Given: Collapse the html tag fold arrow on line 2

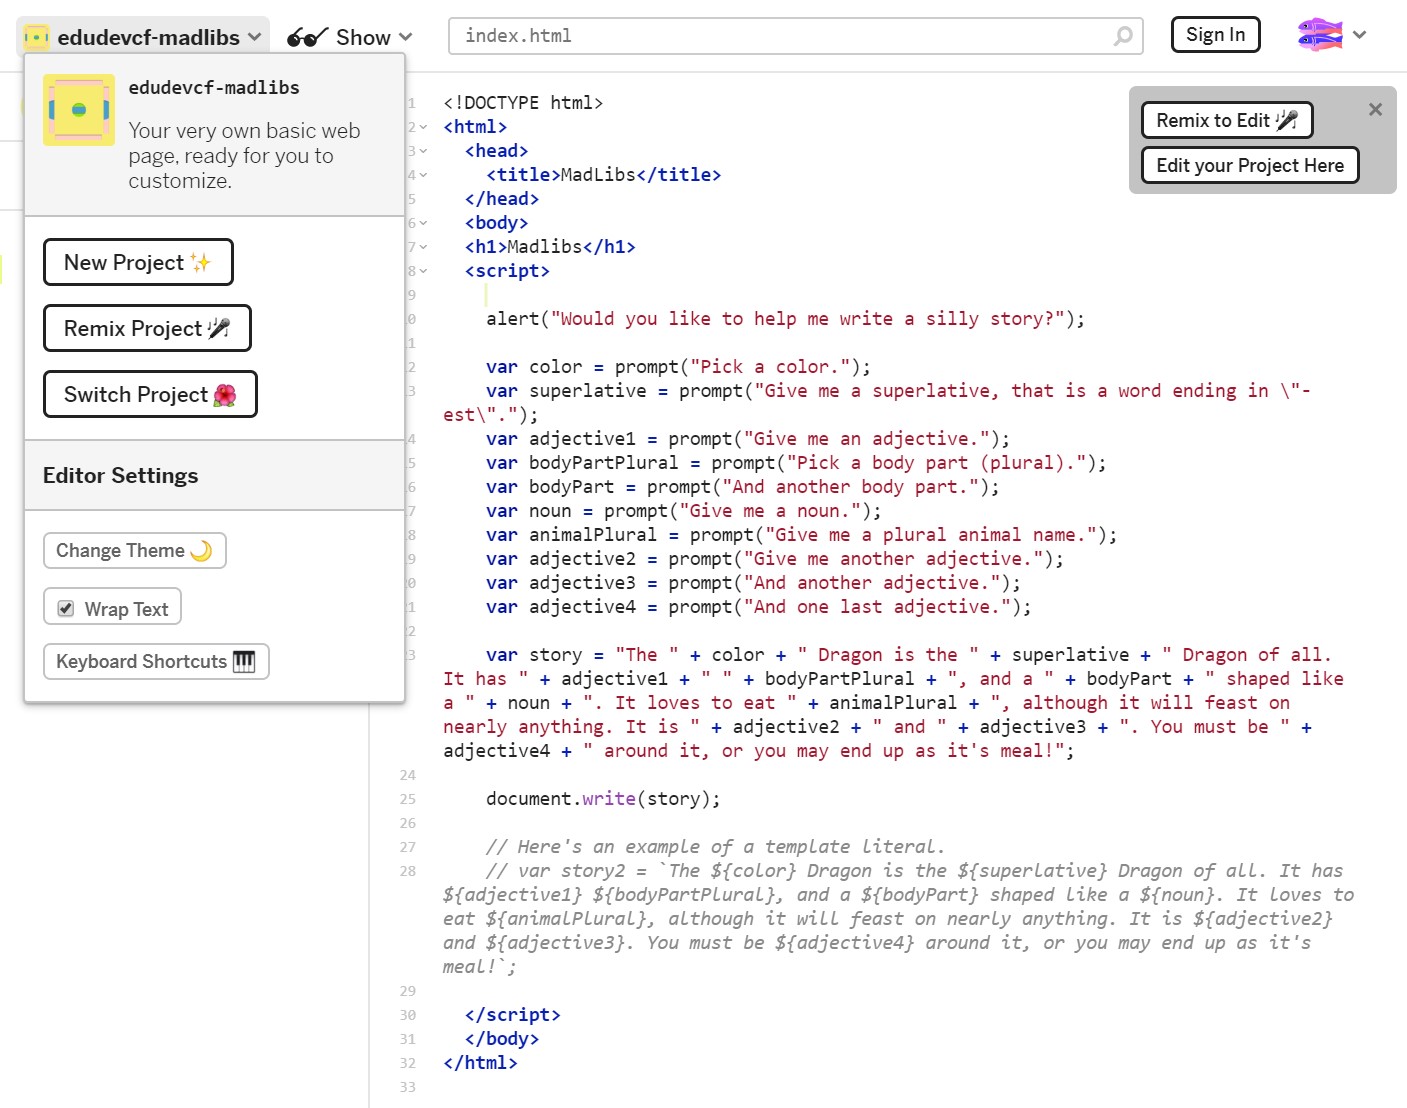Looking at the screenshot, I should [424, 127].
